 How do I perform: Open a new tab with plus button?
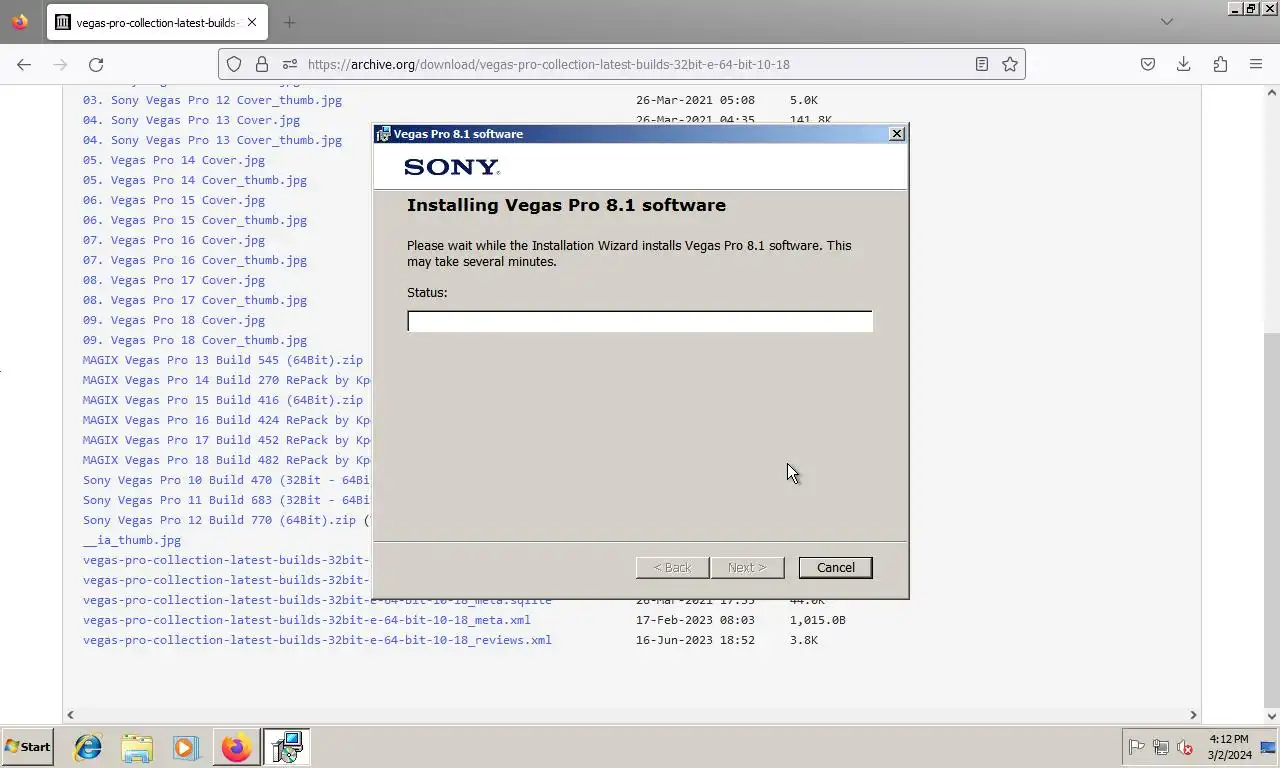coord(289,22)
